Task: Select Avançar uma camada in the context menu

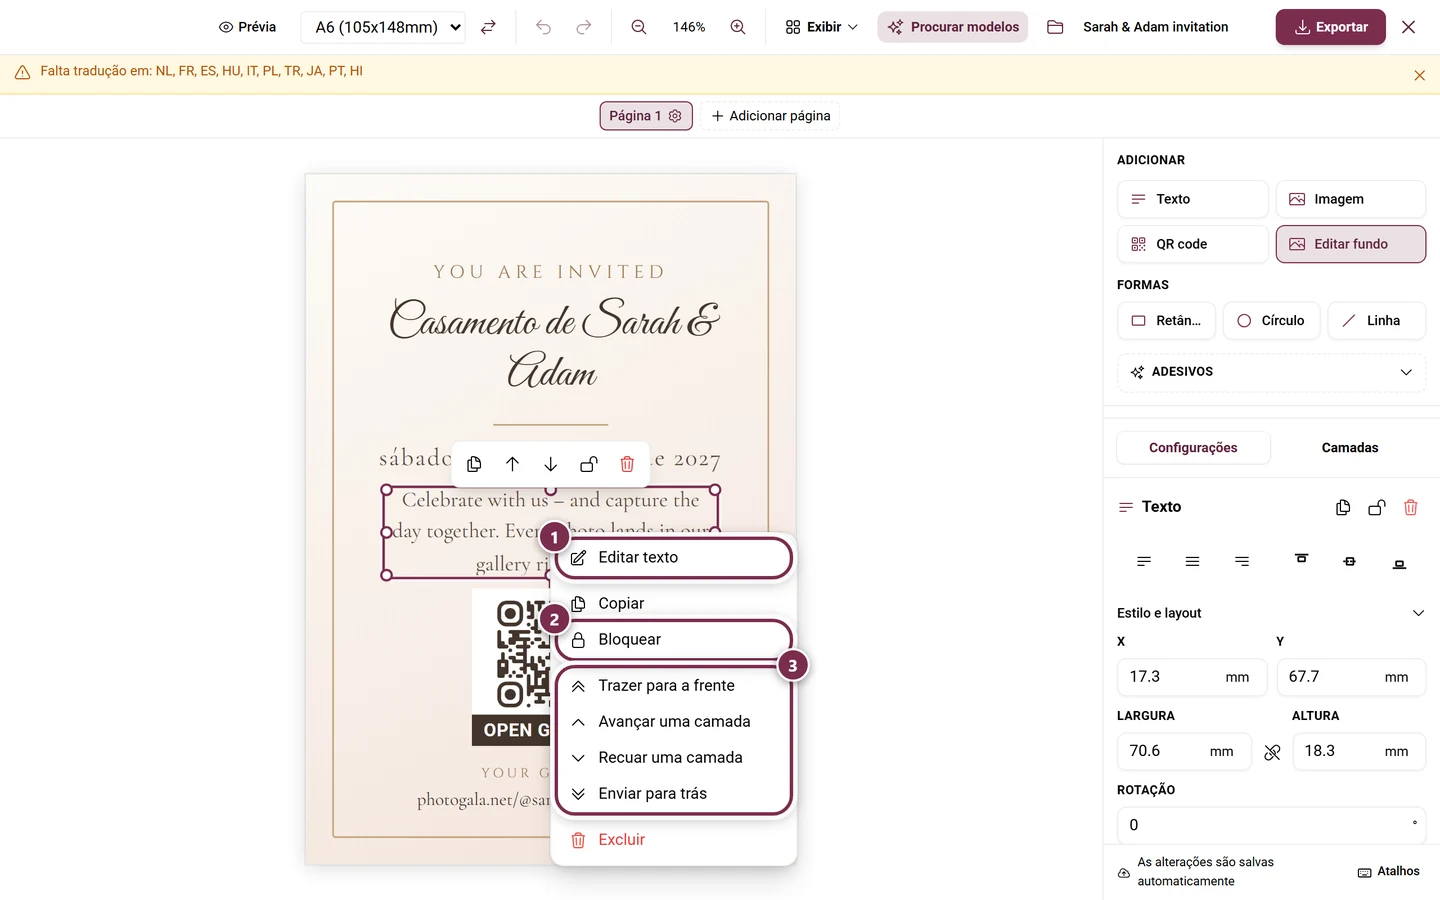Action: [674, 721]
